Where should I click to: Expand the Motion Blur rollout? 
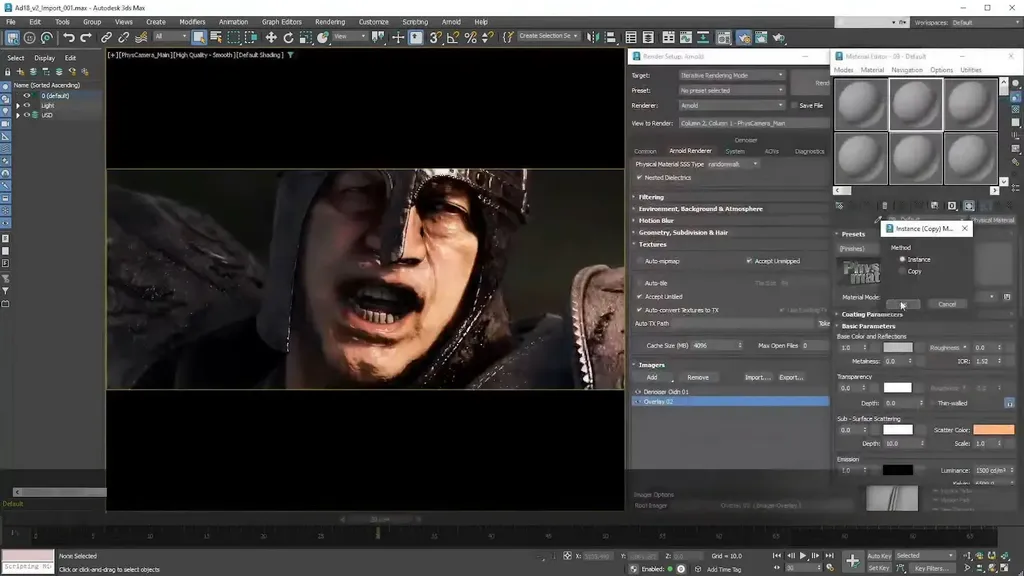click(656, 221)
